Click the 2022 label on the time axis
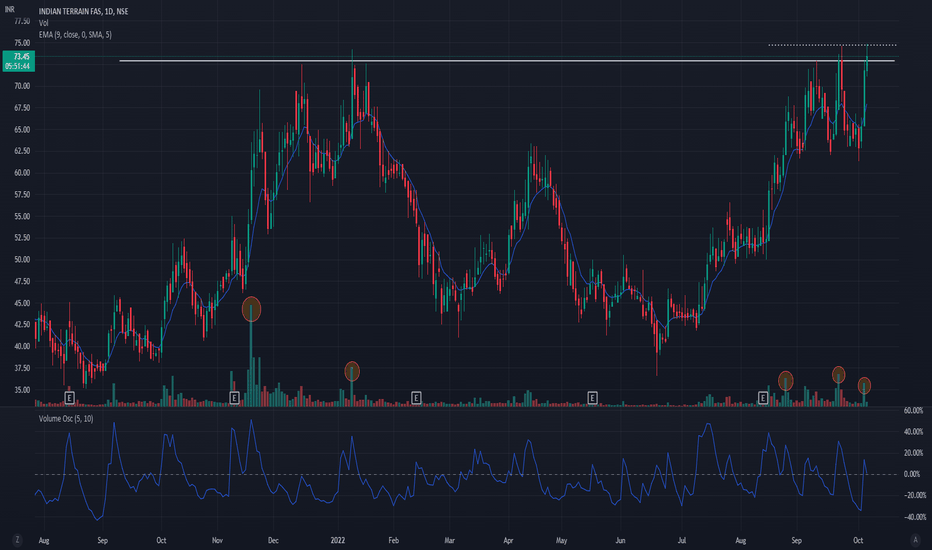The height and width of the screenshot is (550, 932). [x=338, y=540]
